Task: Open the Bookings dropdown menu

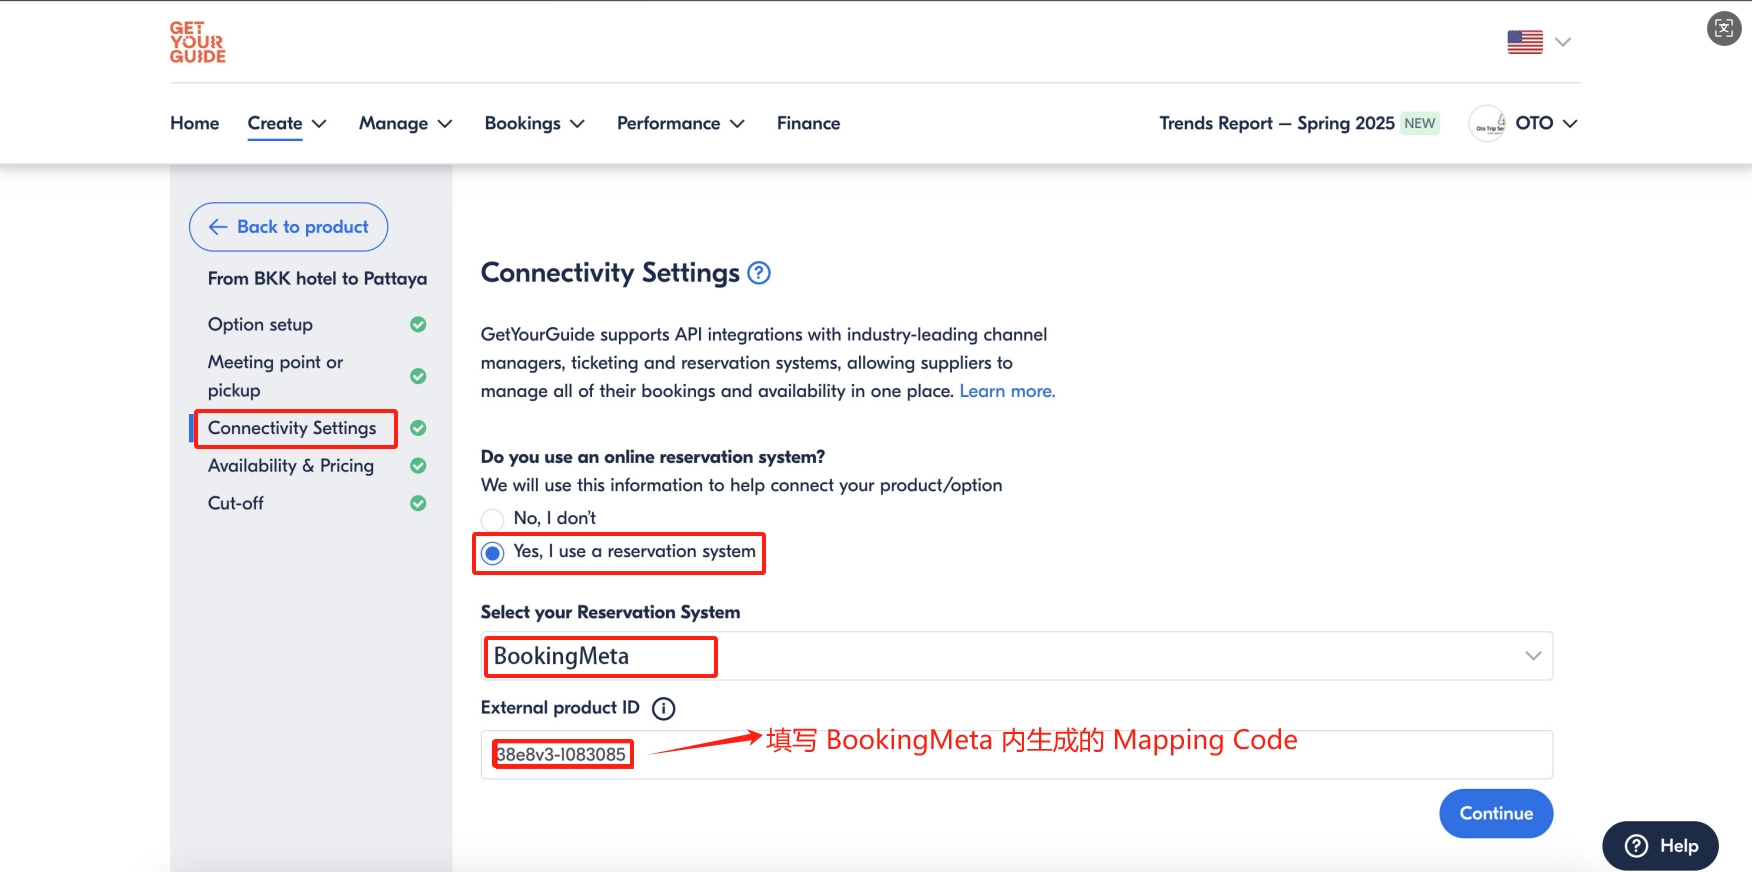Action: click(534, 124)
